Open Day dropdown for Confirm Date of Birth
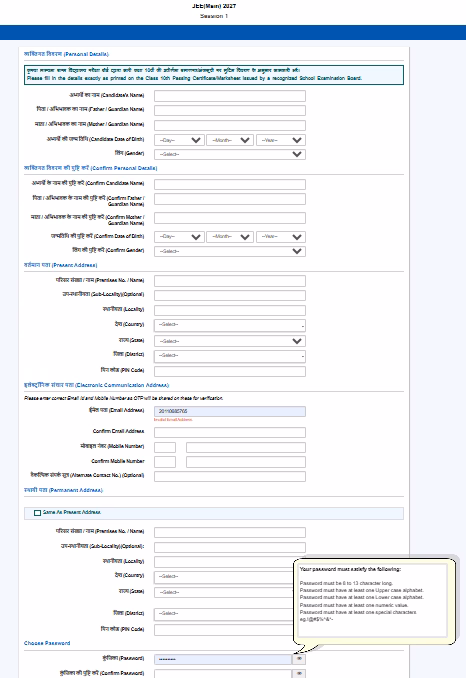Image resolution: width=466 pixels, height=678 pixels. (x=179, y=237)
